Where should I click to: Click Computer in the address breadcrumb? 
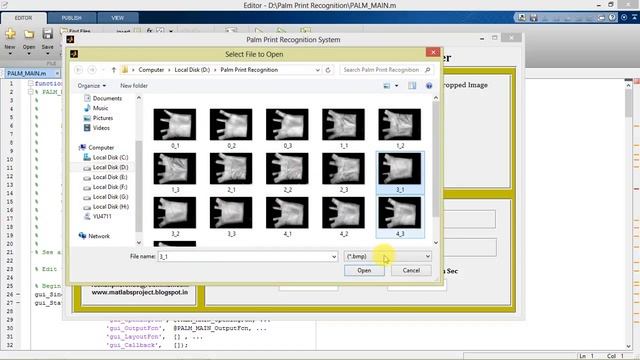tap(151, 70)
